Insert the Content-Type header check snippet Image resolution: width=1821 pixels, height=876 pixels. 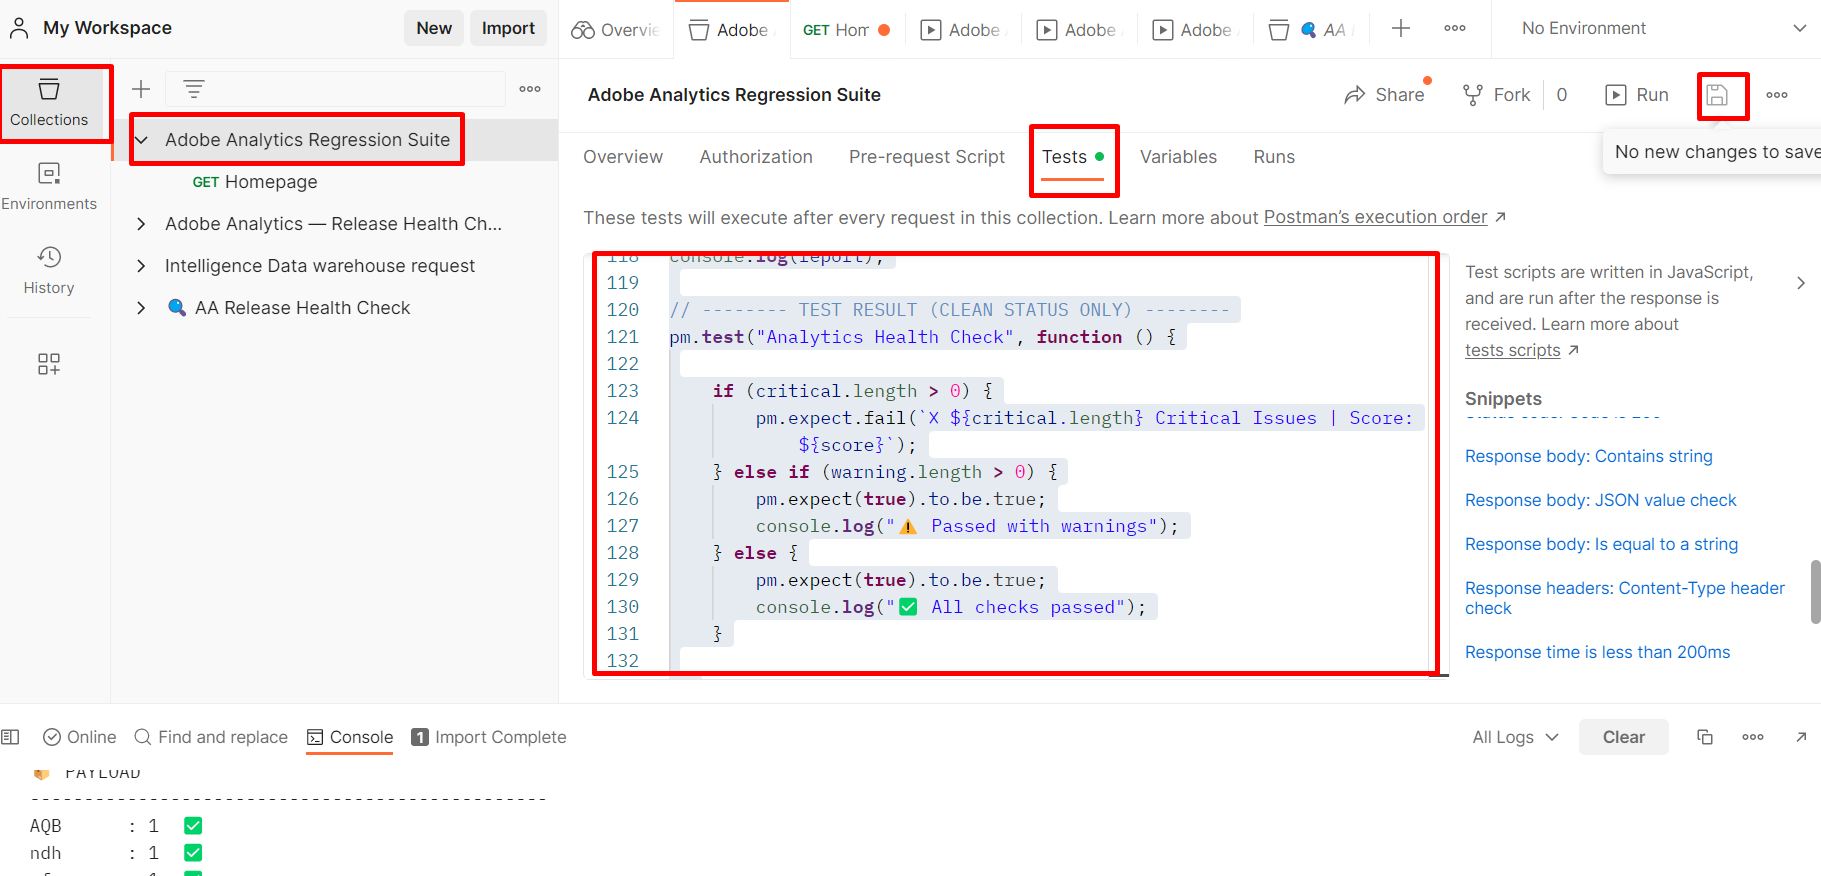[x=1625, y=598]
